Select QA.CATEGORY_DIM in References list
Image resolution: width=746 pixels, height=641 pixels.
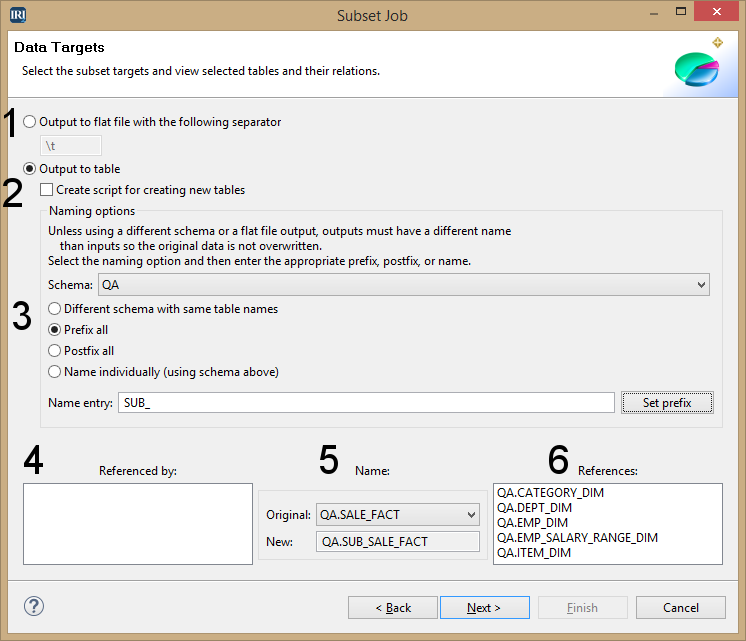[550, 493]
